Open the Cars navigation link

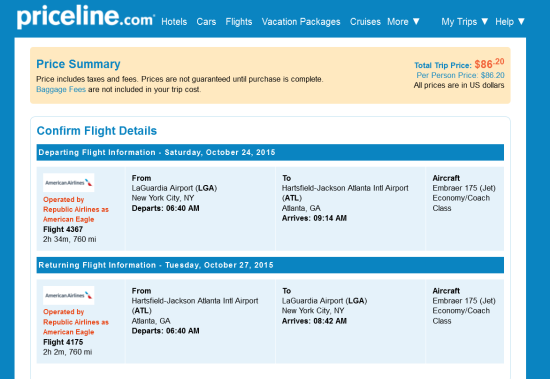206,22
